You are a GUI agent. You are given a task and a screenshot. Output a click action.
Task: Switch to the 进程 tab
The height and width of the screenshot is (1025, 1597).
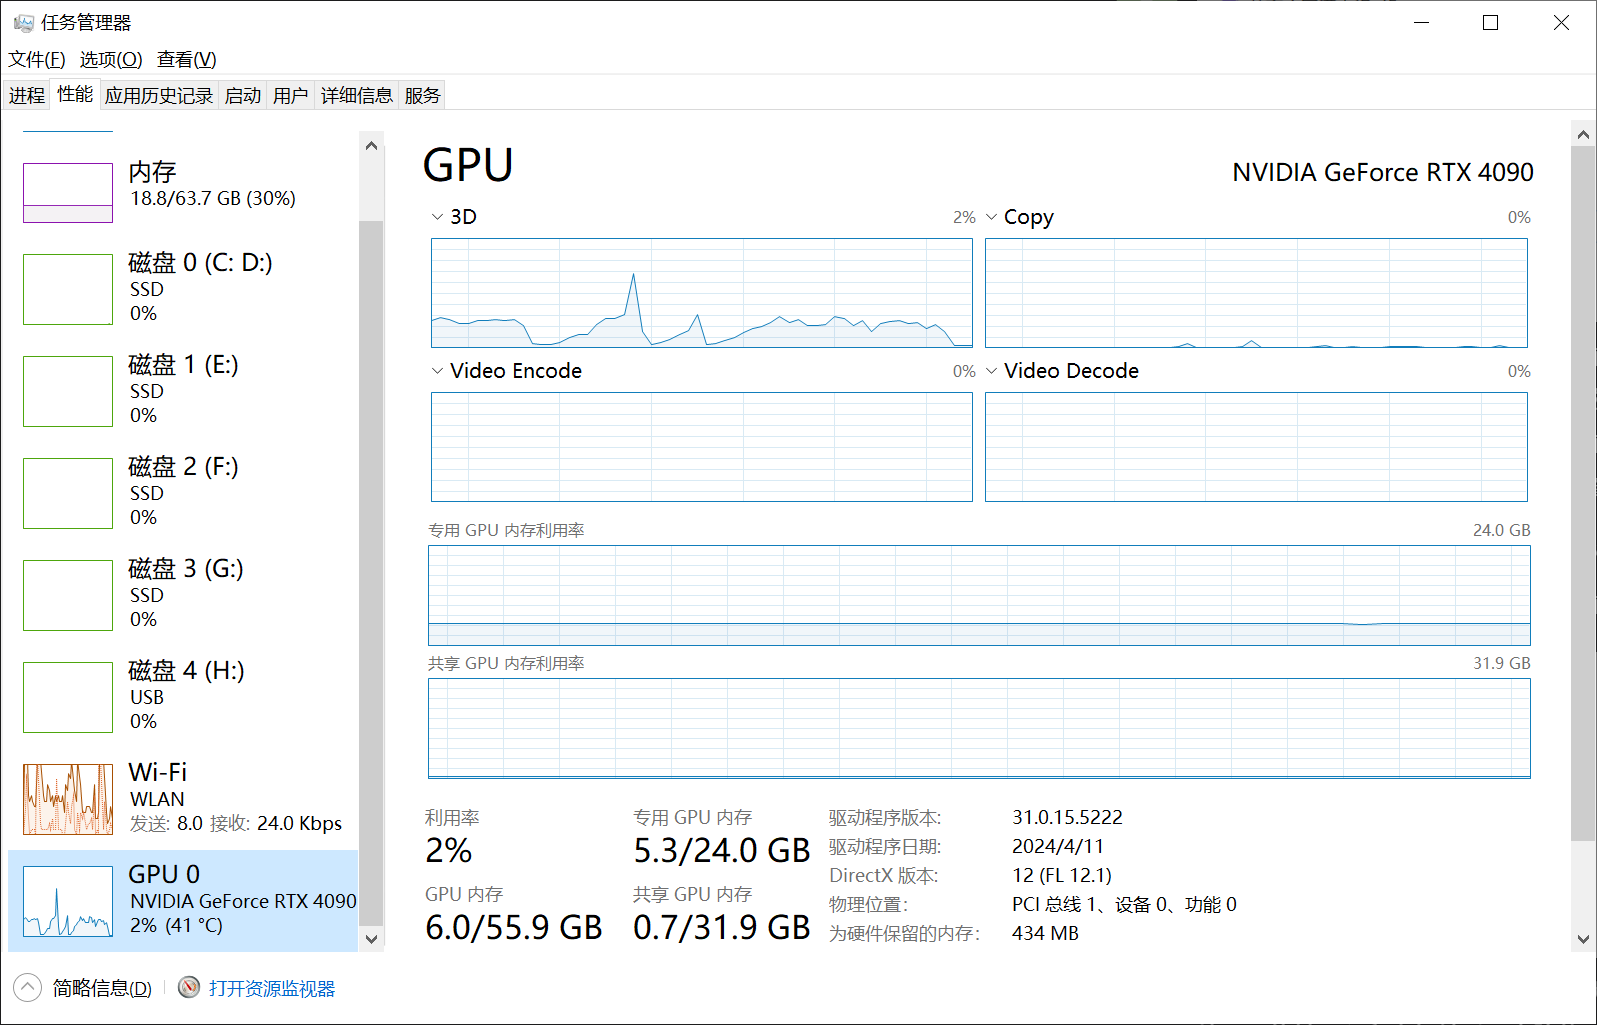(x=27, y=95)
